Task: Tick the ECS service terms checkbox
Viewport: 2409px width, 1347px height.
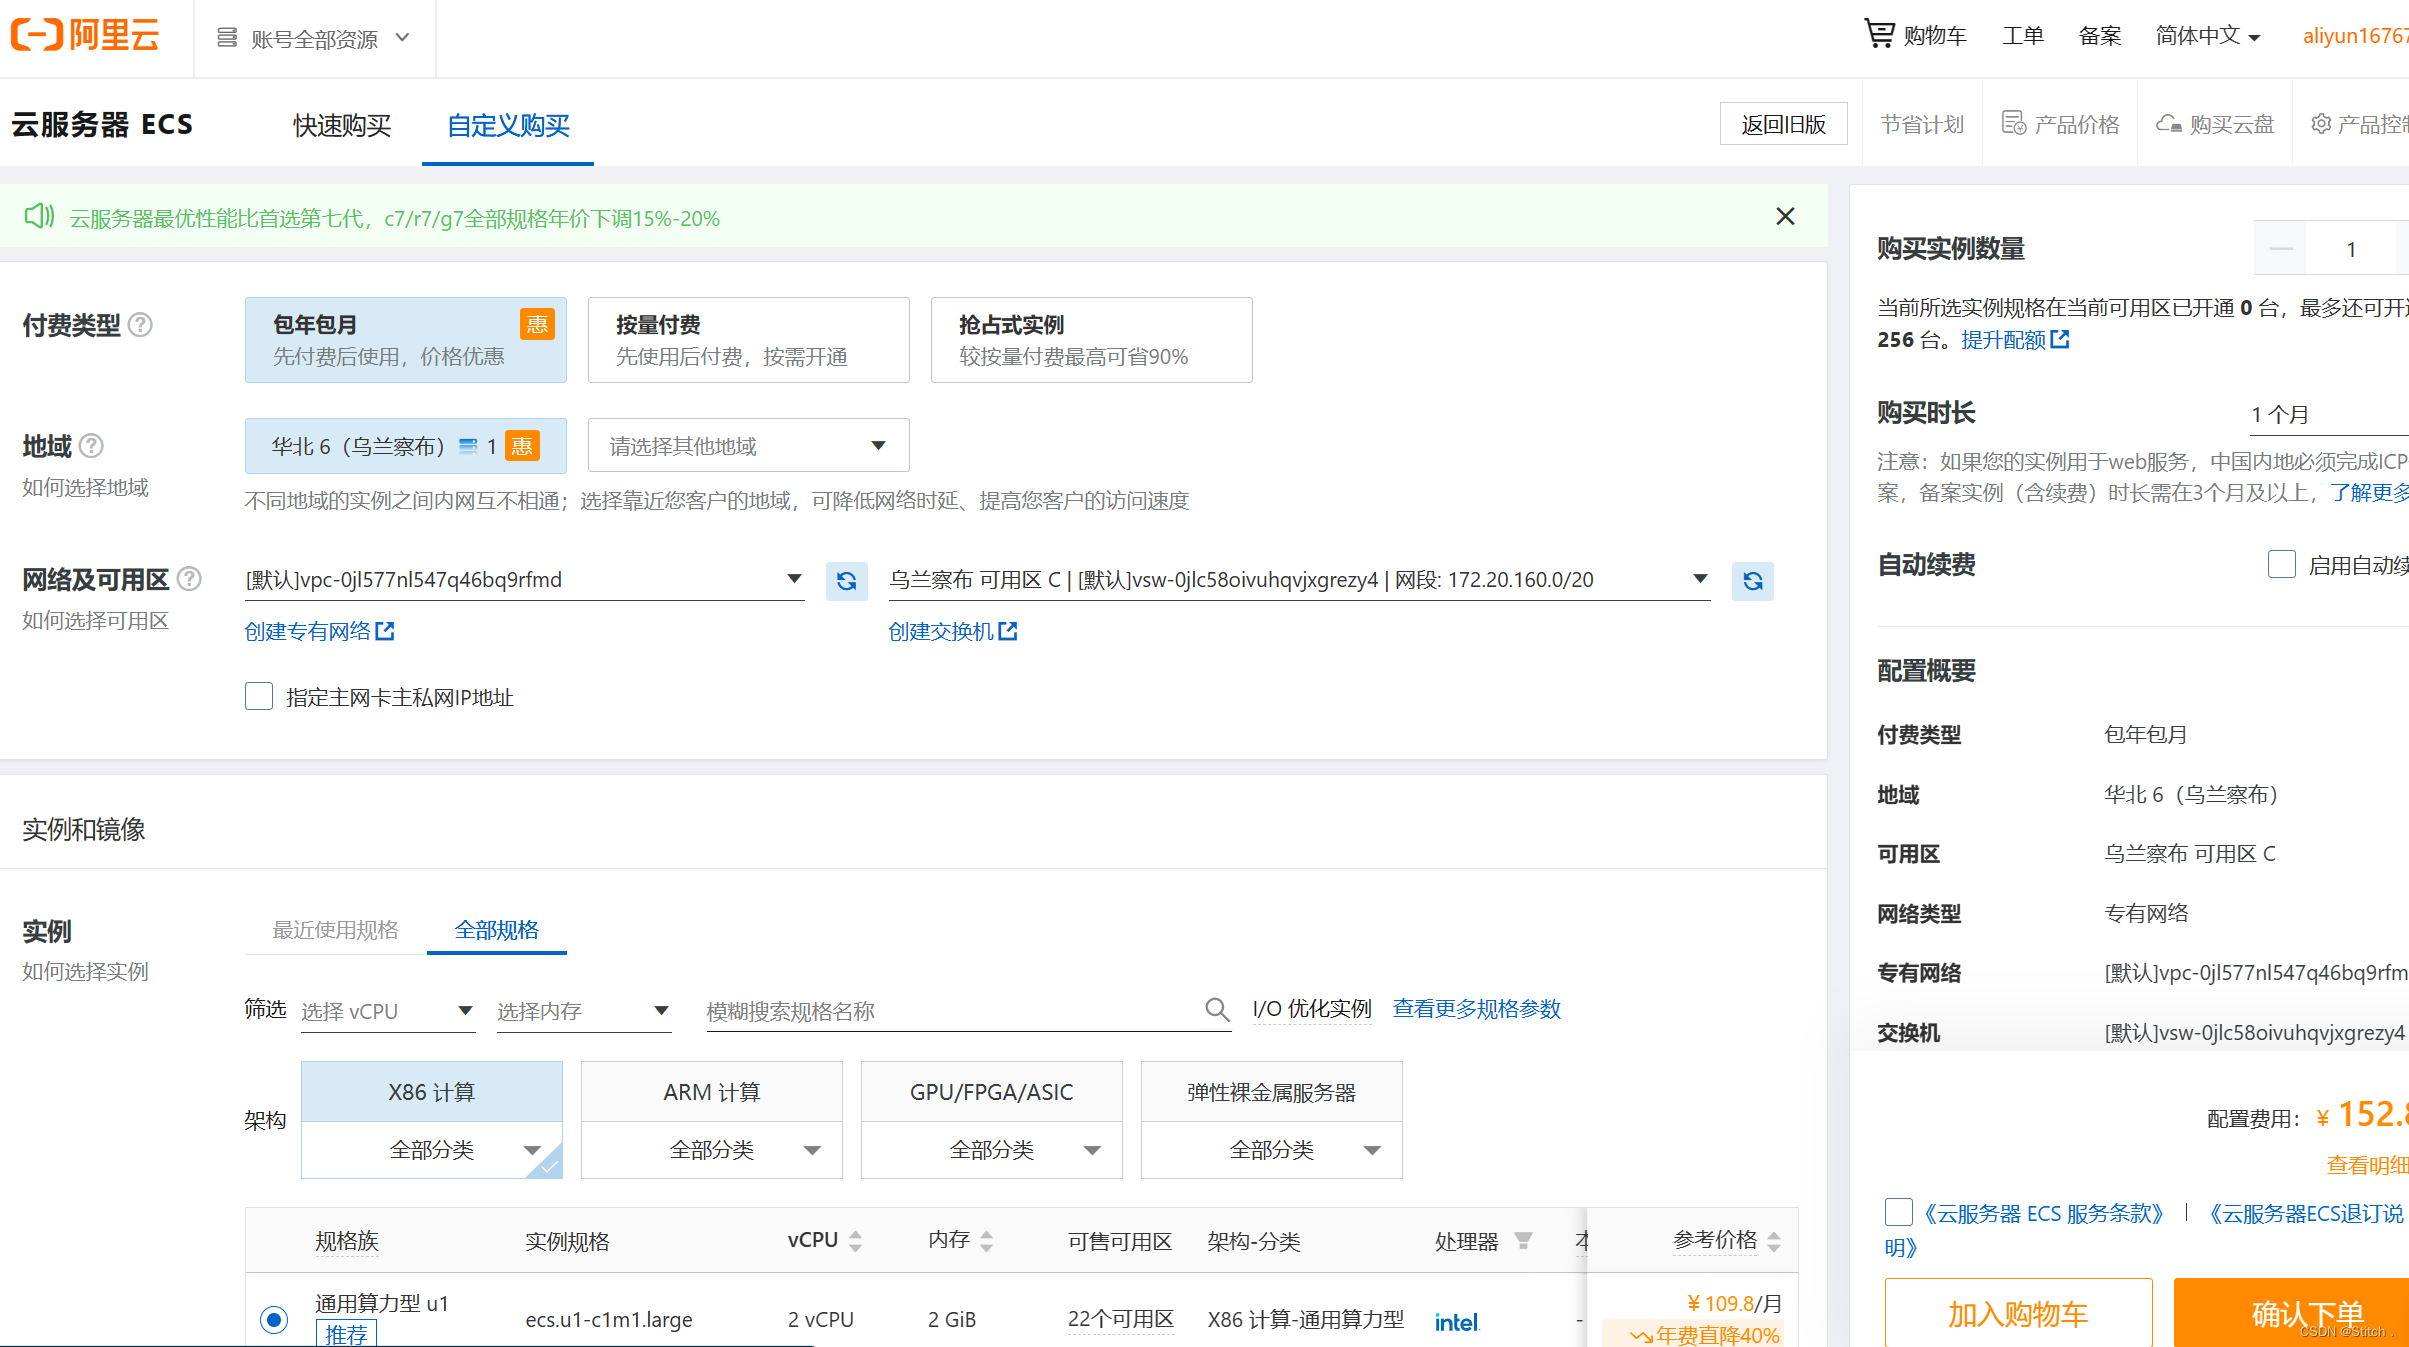Action: pos(1898,1212)
